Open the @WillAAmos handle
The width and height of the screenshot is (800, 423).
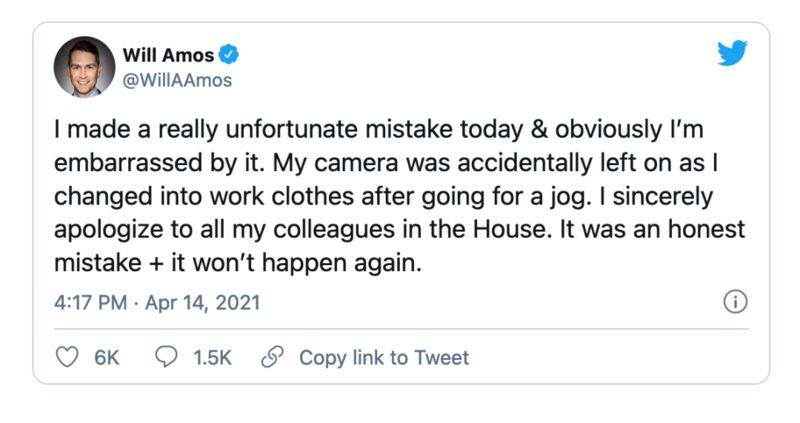(x=177, y=80)
